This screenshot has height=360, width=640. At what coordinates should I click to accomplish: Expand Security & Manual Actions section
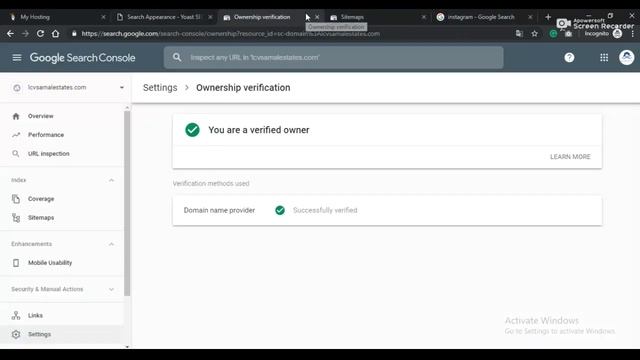(111, 289)
